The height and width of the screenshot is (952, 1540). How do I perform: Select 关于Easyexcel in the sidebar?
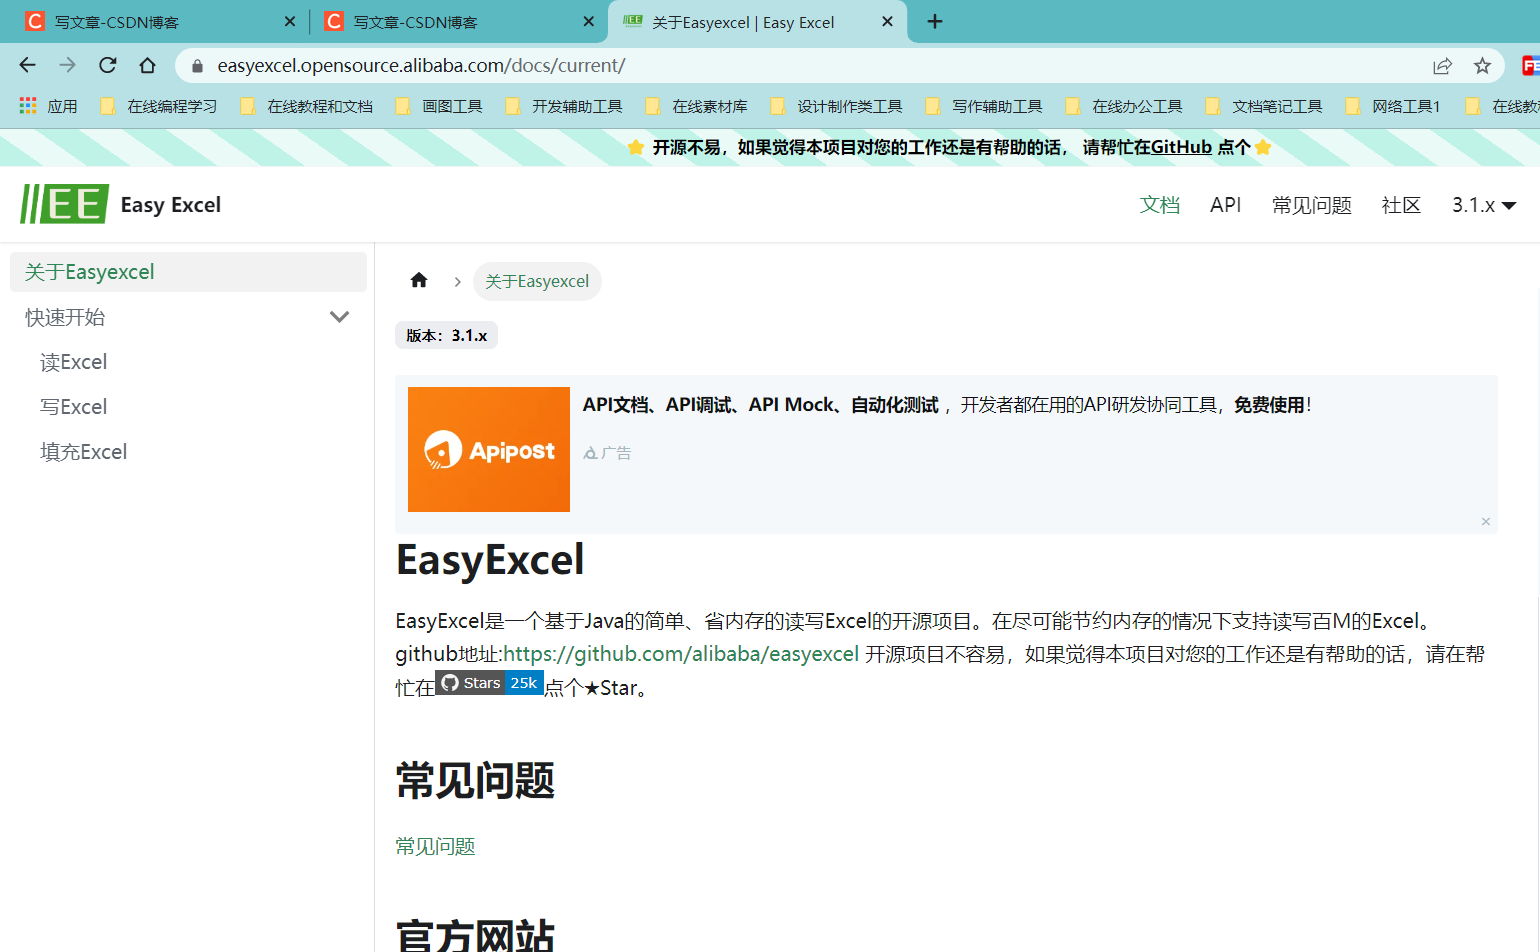click(x=188, y=272)
